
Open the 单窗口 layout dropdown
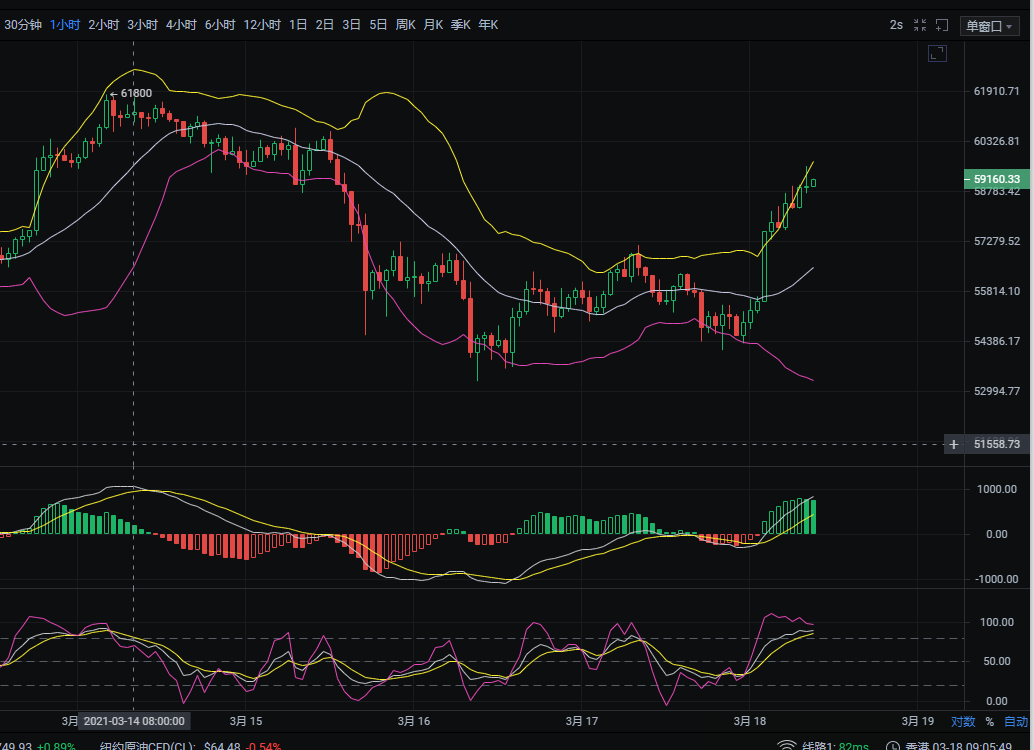click(x=990, y=26)
